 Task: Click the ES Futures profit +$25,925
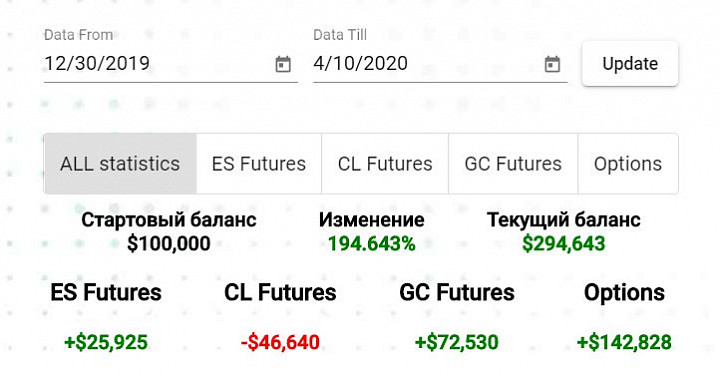(x=106, y=342)
